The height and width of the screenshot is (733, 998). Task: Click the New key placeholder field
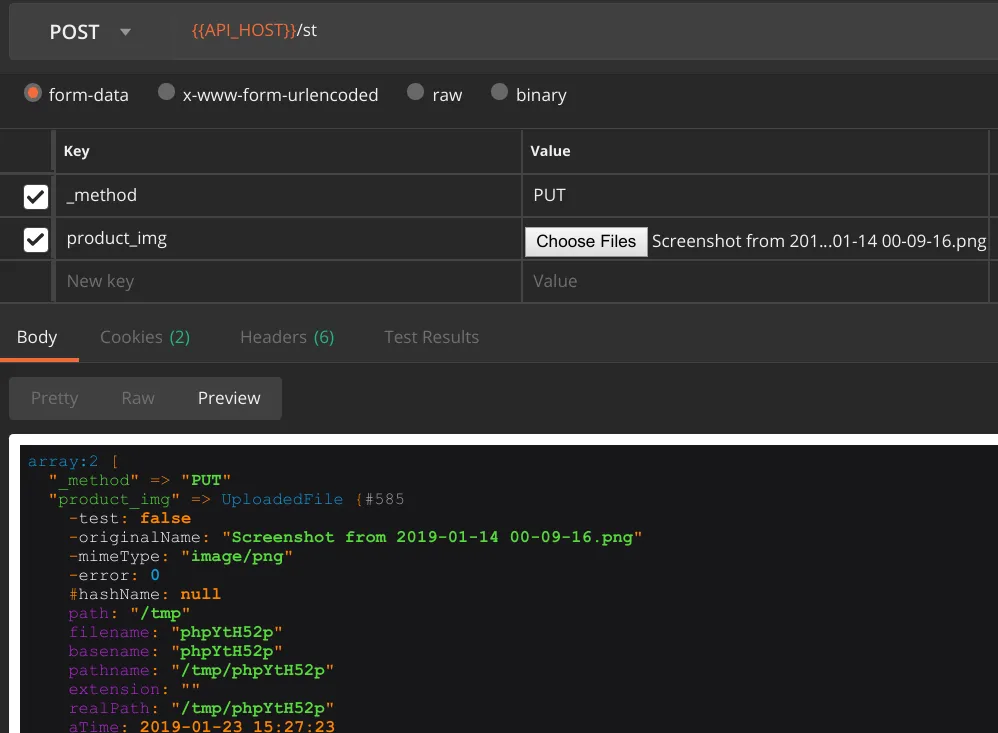[288, 281]
